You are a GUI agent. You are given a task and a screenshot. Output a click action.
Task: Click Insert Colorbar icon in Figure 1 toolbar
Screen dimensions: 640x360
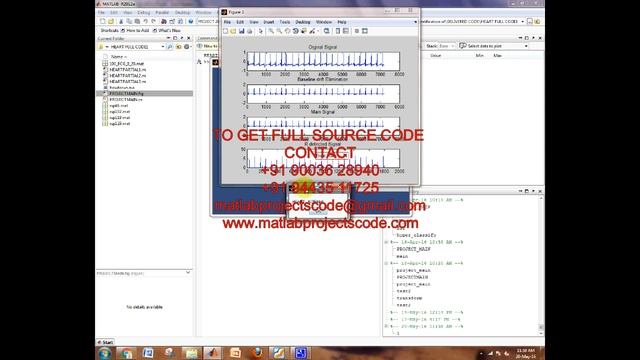[338, 31]
